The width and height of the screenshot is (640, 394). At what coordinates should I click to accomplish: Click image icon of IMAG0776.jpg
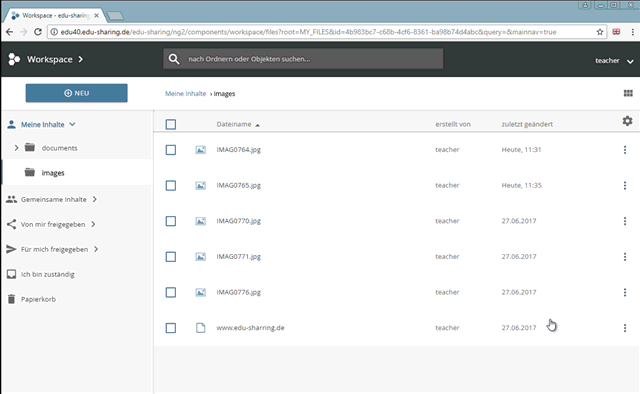pos(200,292)
